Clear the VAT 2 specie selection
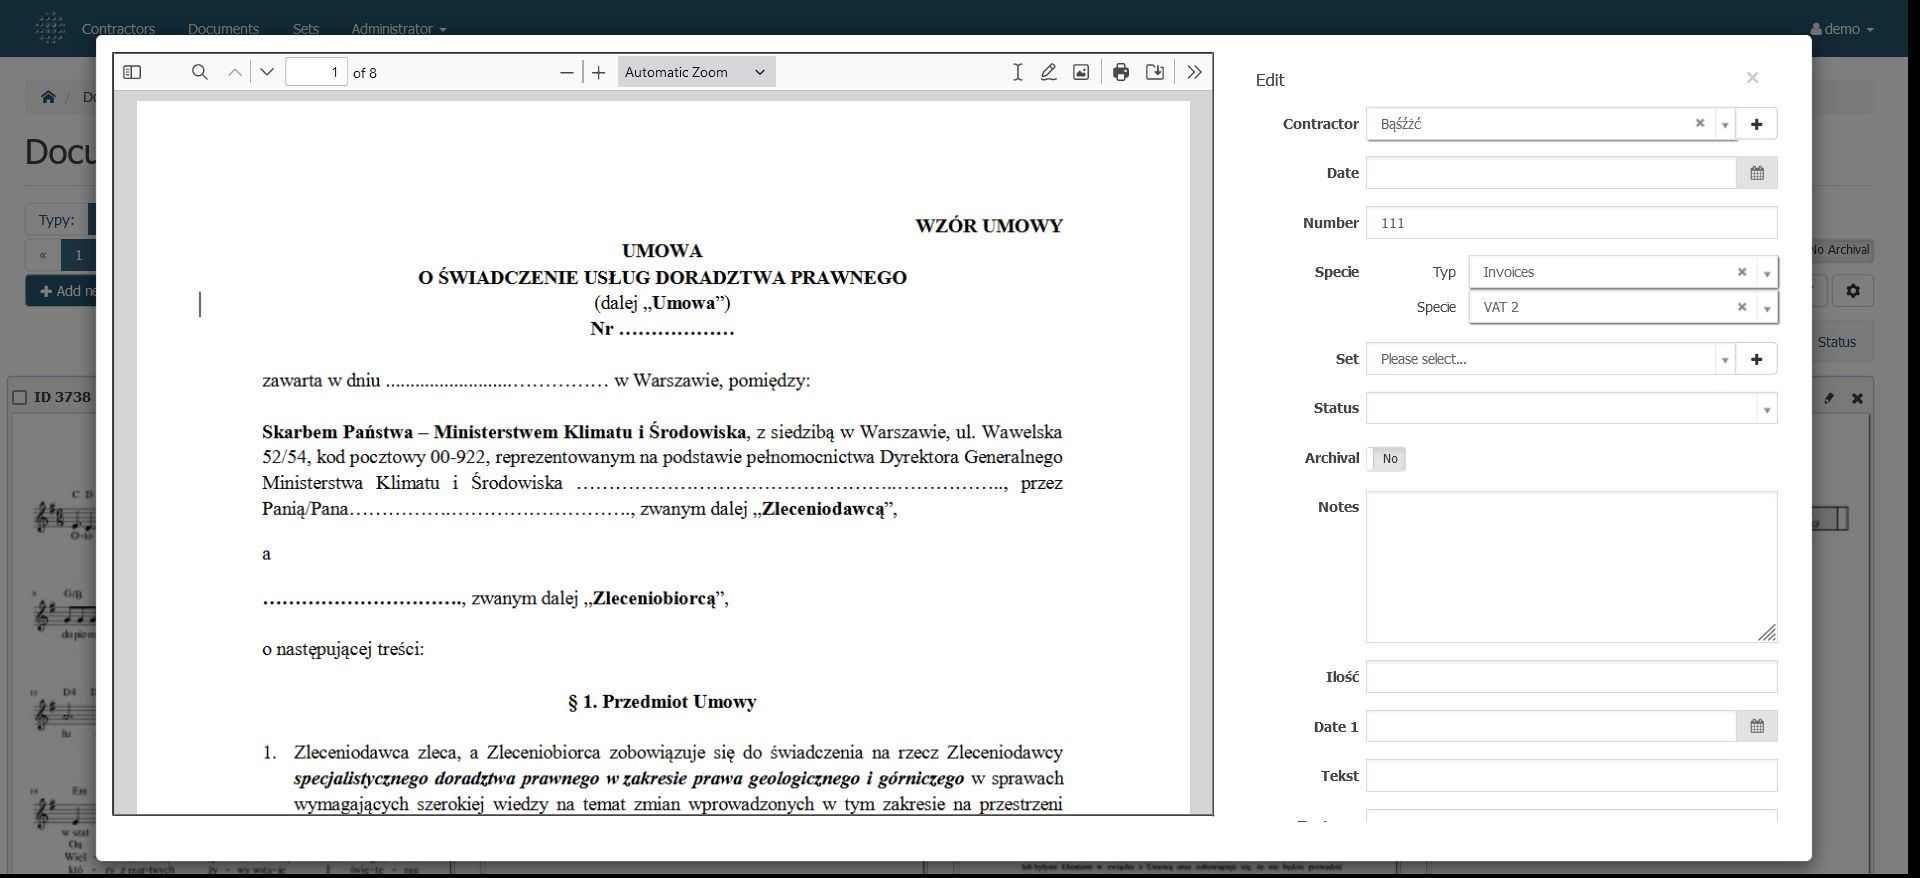1920x878 pixels. (1741, 307)
